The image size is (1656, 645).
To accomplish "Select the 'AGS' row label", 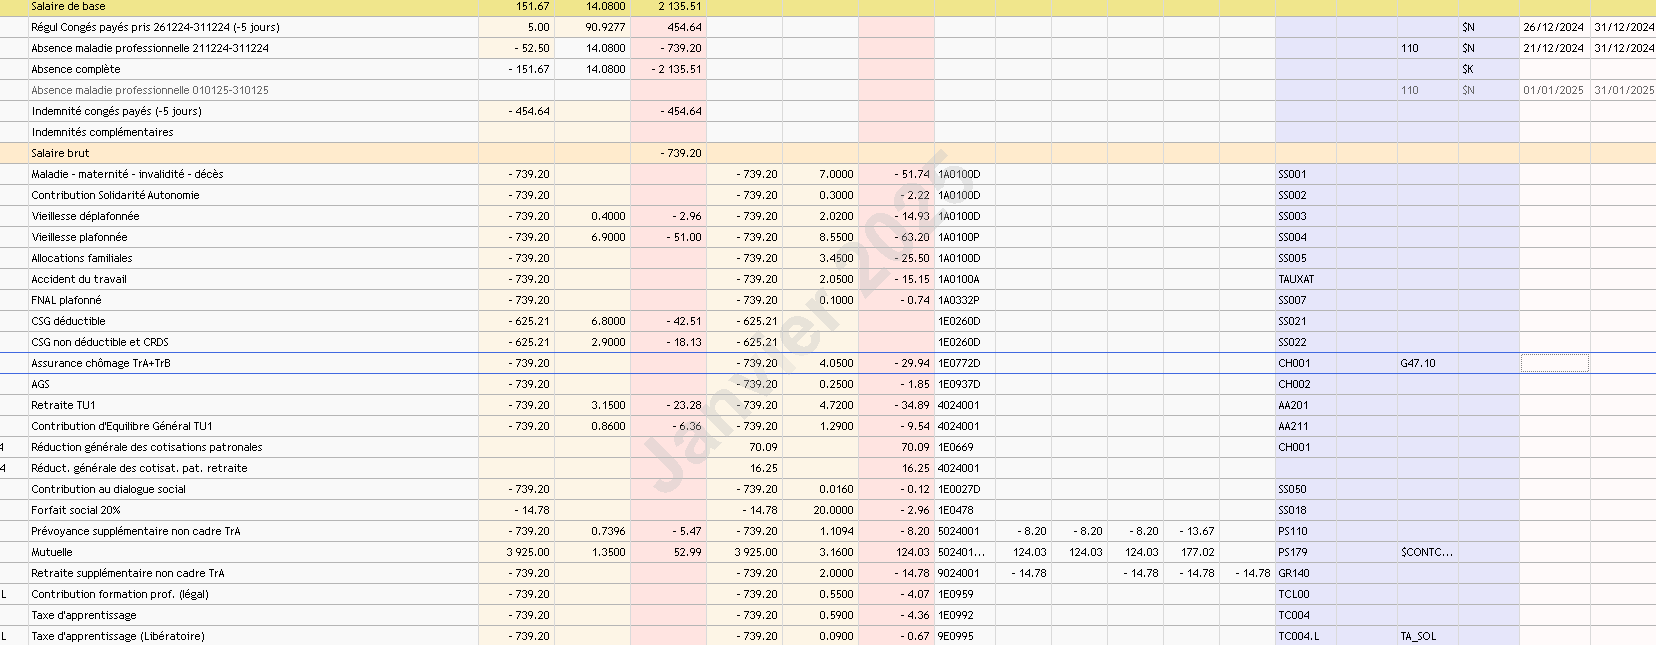I will coord(40,384).
